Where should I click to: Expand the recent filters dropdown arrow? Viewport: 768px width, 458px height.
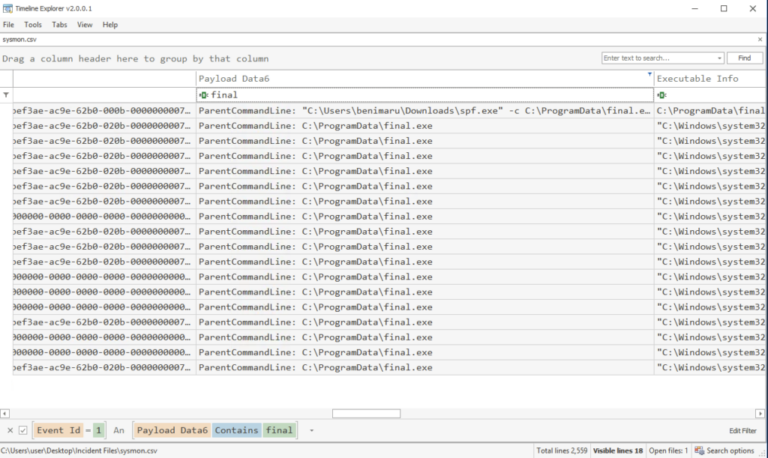311,430
